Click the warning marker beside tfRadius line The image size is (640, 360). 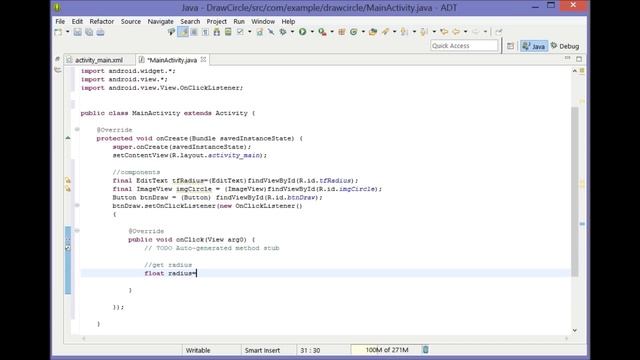point(68,180)
